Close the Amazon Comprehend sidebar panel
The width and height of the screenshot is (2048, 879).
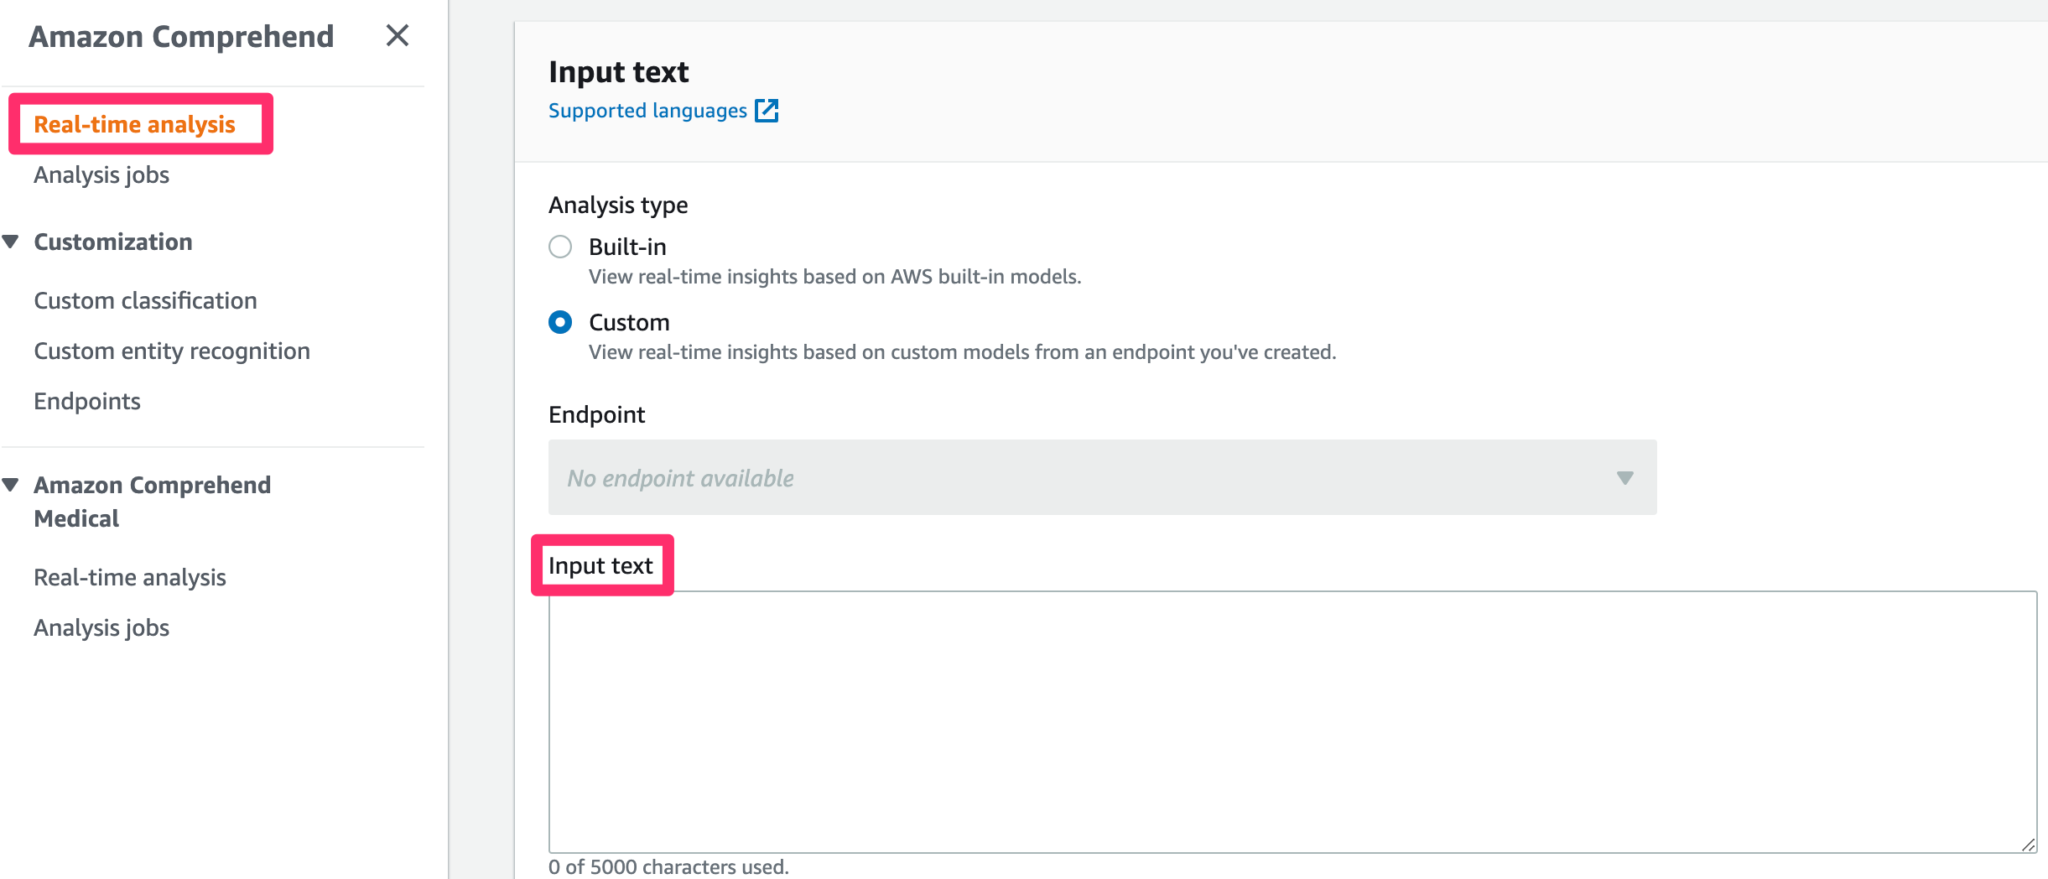[397, 36]
